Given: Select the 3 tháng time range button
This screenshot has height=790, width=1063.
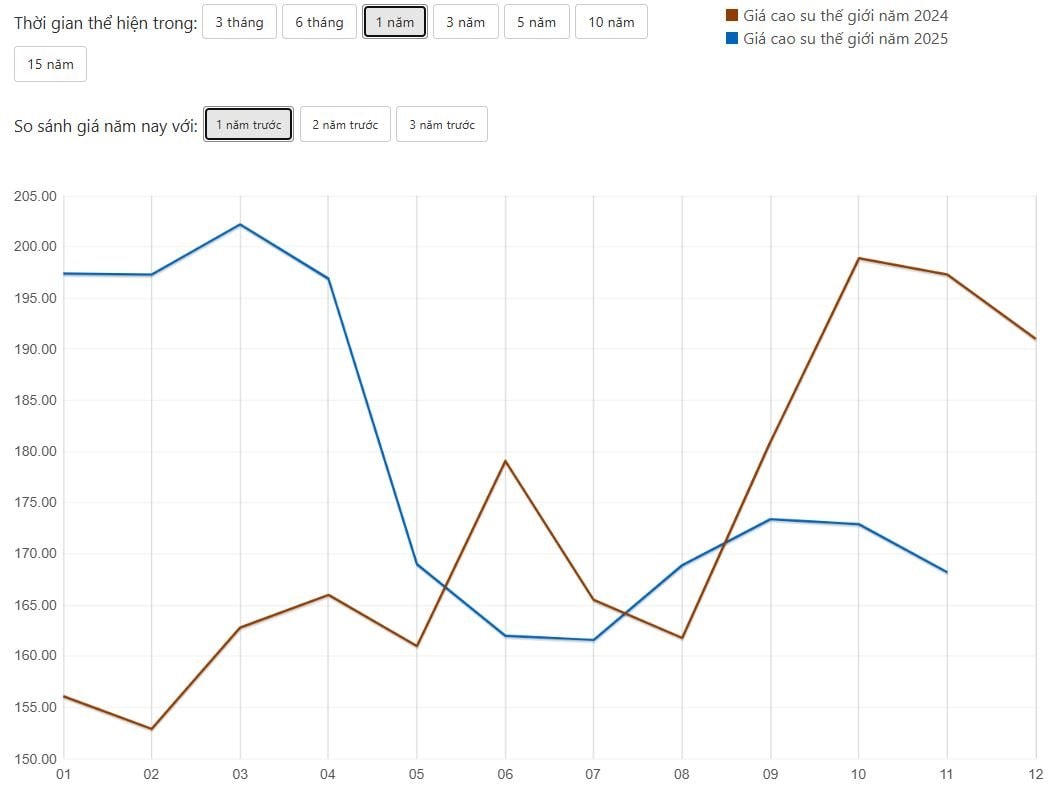Looking at the screenshot, I should click(239, 22).
